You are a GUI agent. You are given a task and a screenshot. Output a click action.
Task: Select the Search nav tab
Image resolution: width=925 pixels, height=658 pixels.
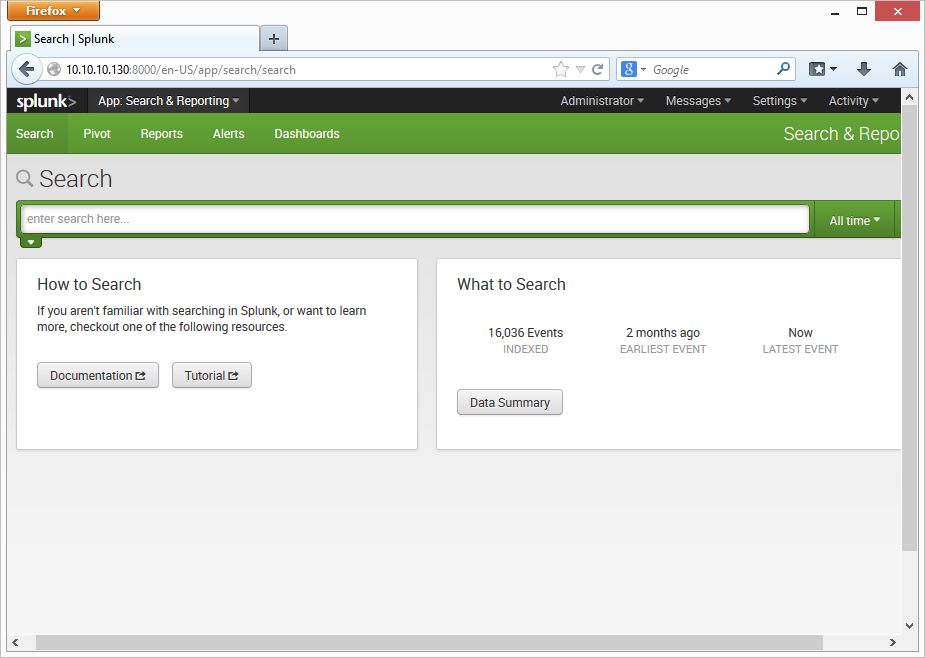pos(35,134)
